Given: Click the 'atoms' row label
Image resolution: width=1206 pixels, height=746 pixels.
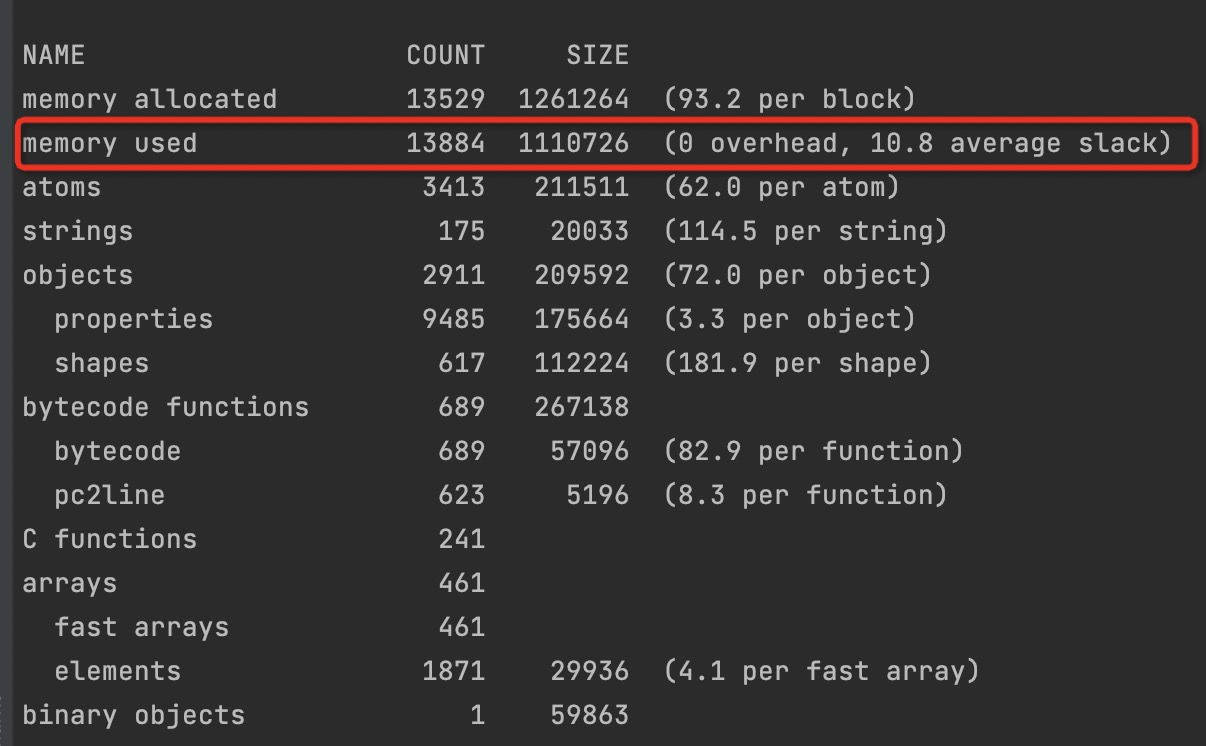Looking at the screenshot, I should point(62,187).
